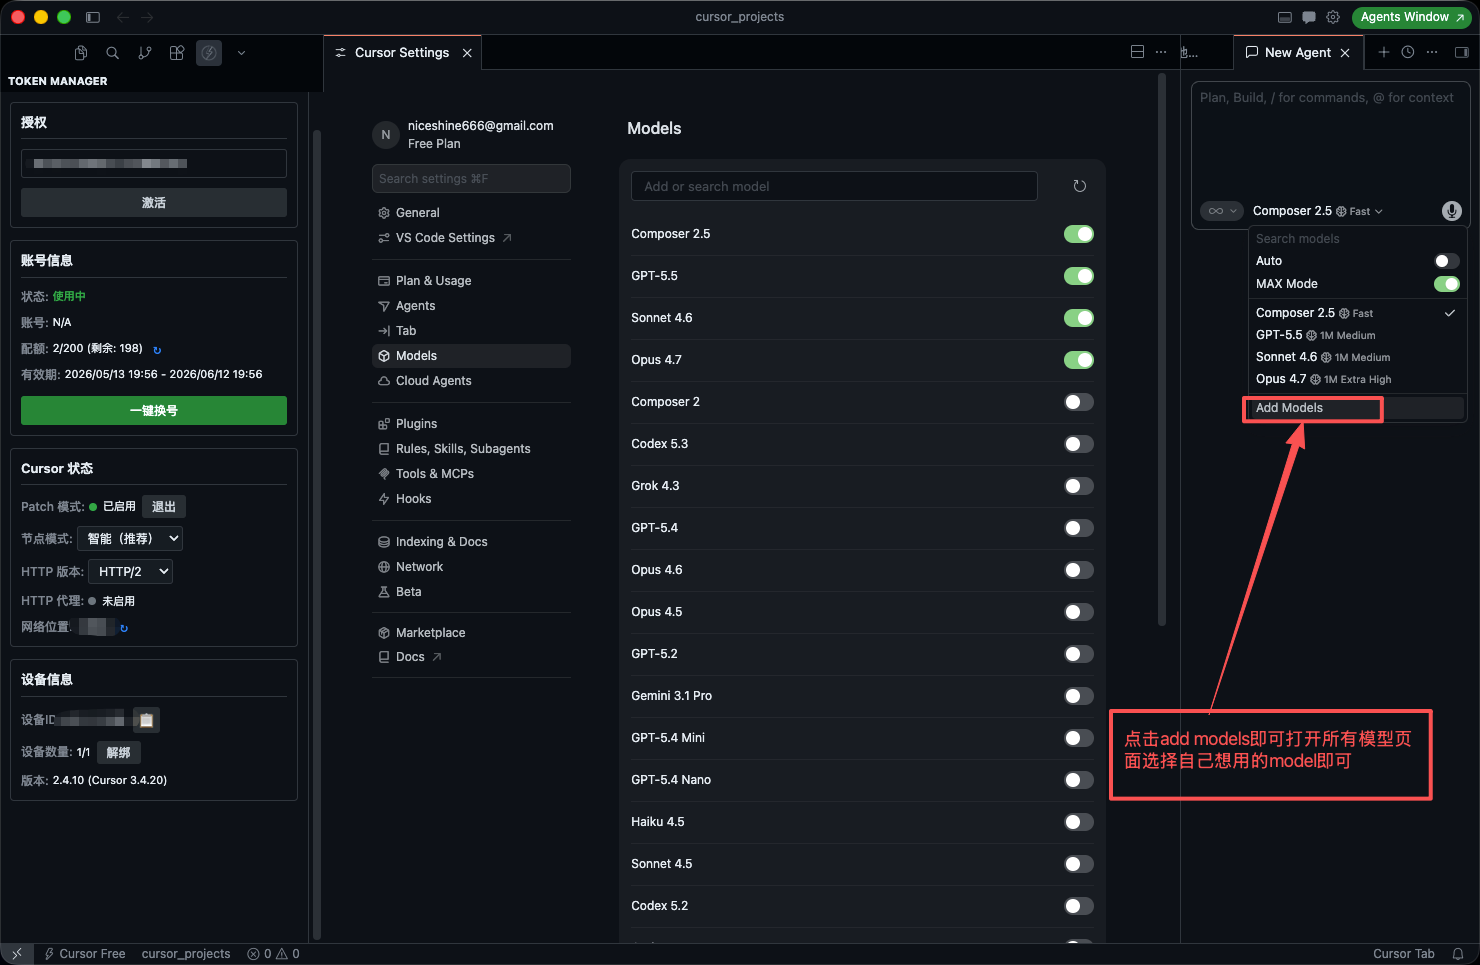1480x965 pixels.
Task: Turn off the Opus 4.7 model
Action: [x=1079, y=360]
